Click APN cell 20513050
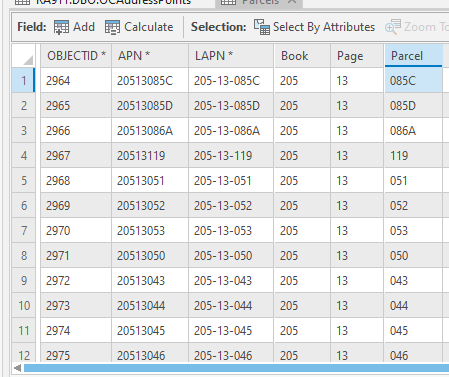The width and height of the screenshot is (449, 377). click(150, 255)
